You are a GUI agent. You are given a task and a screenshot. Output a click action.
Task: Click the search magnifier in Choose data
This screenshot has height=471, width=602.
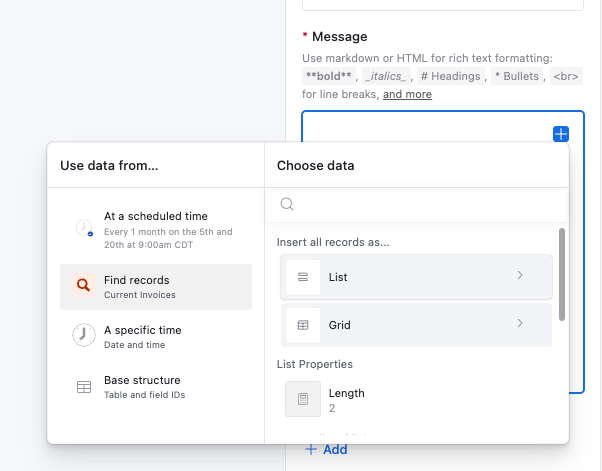(x=287, y=204)
